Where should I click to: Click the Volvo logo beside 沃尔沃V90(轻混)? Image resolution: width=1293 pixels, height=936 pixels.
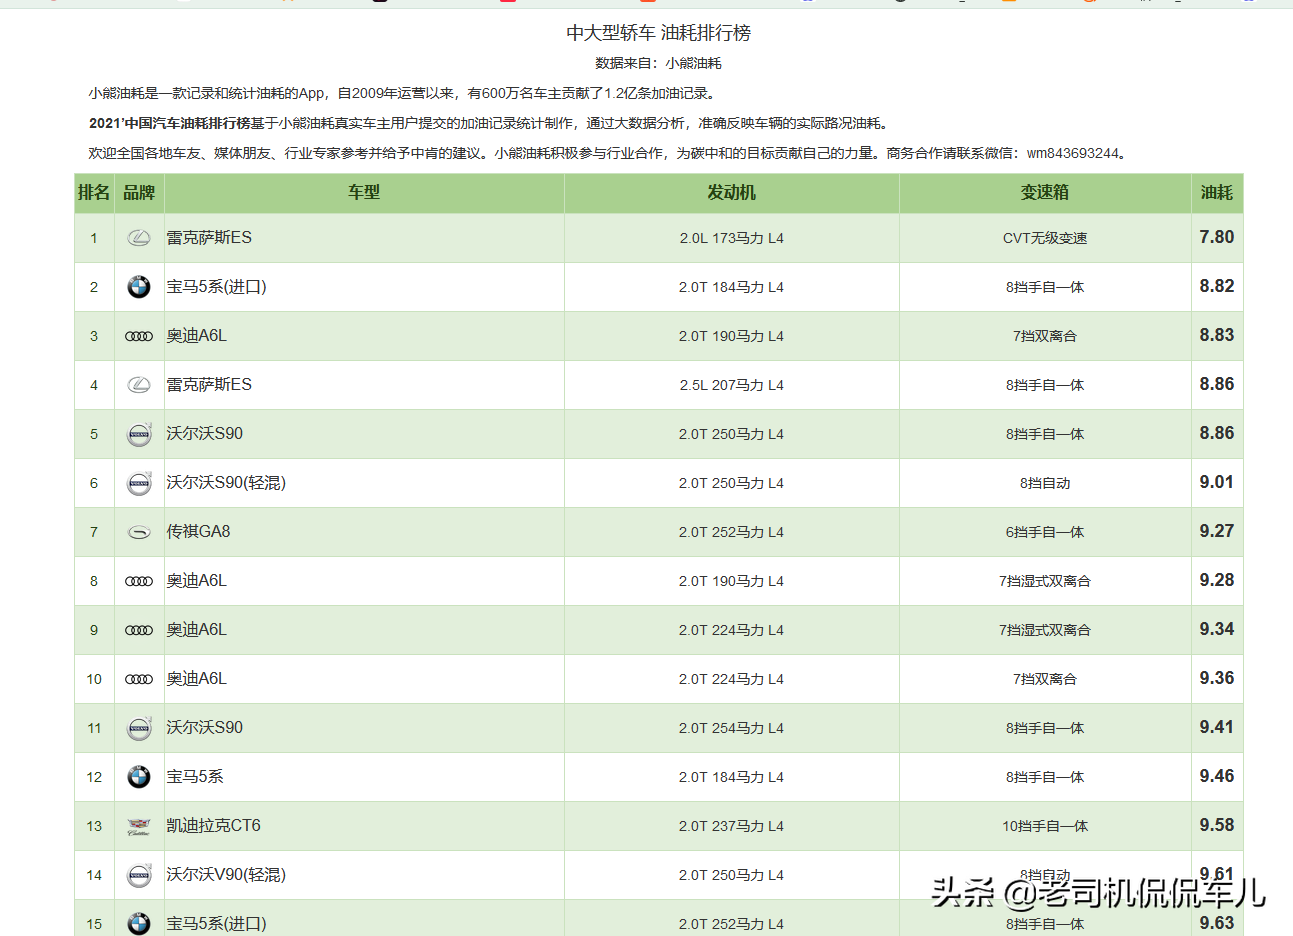pyautogui.click(x=139, y=875)
